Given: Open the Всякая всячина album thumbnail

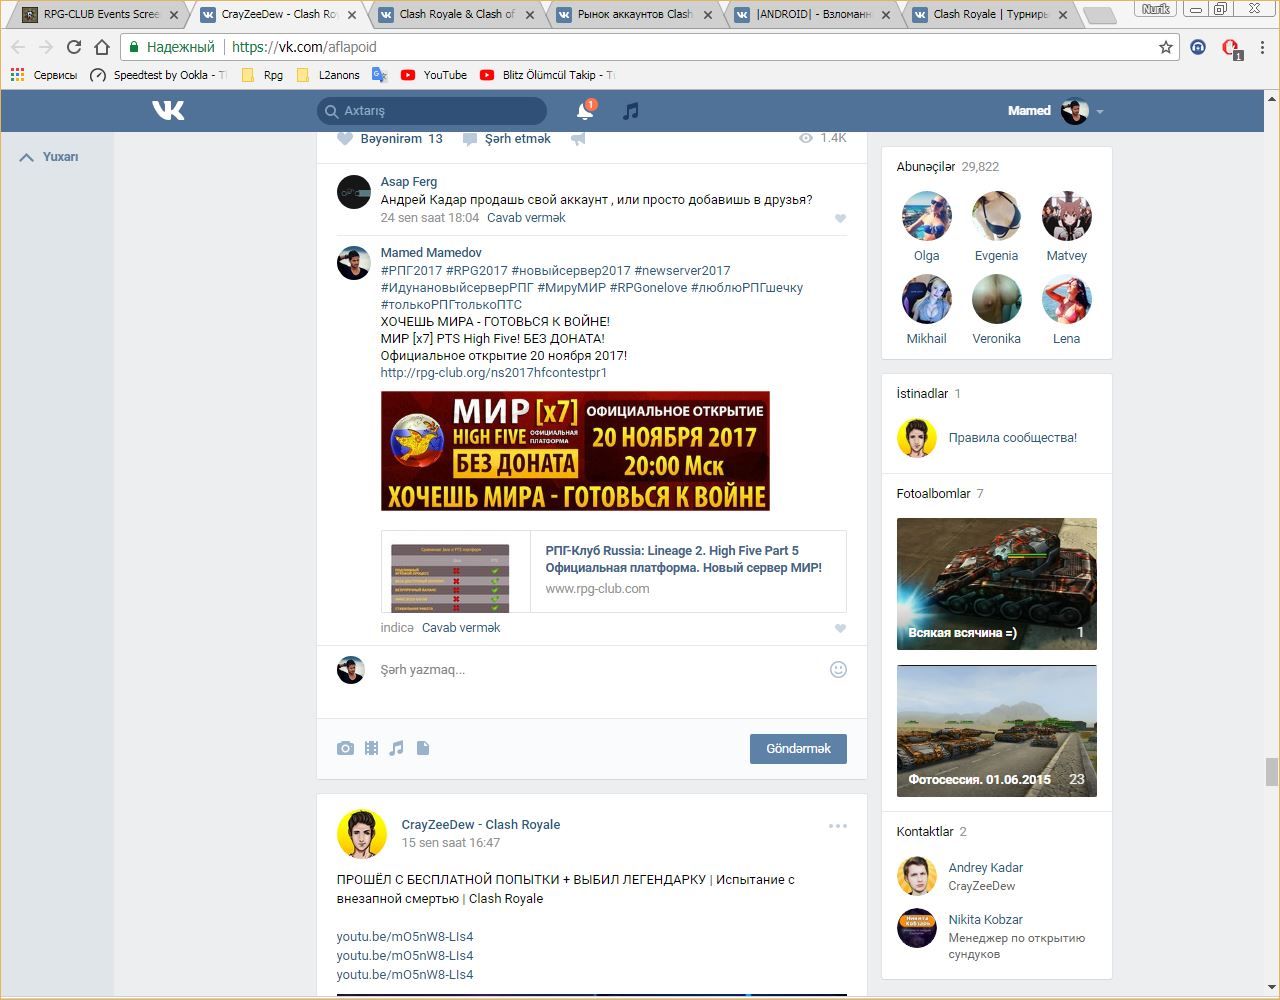Looking at the screenshot, I should click(997, 584).
